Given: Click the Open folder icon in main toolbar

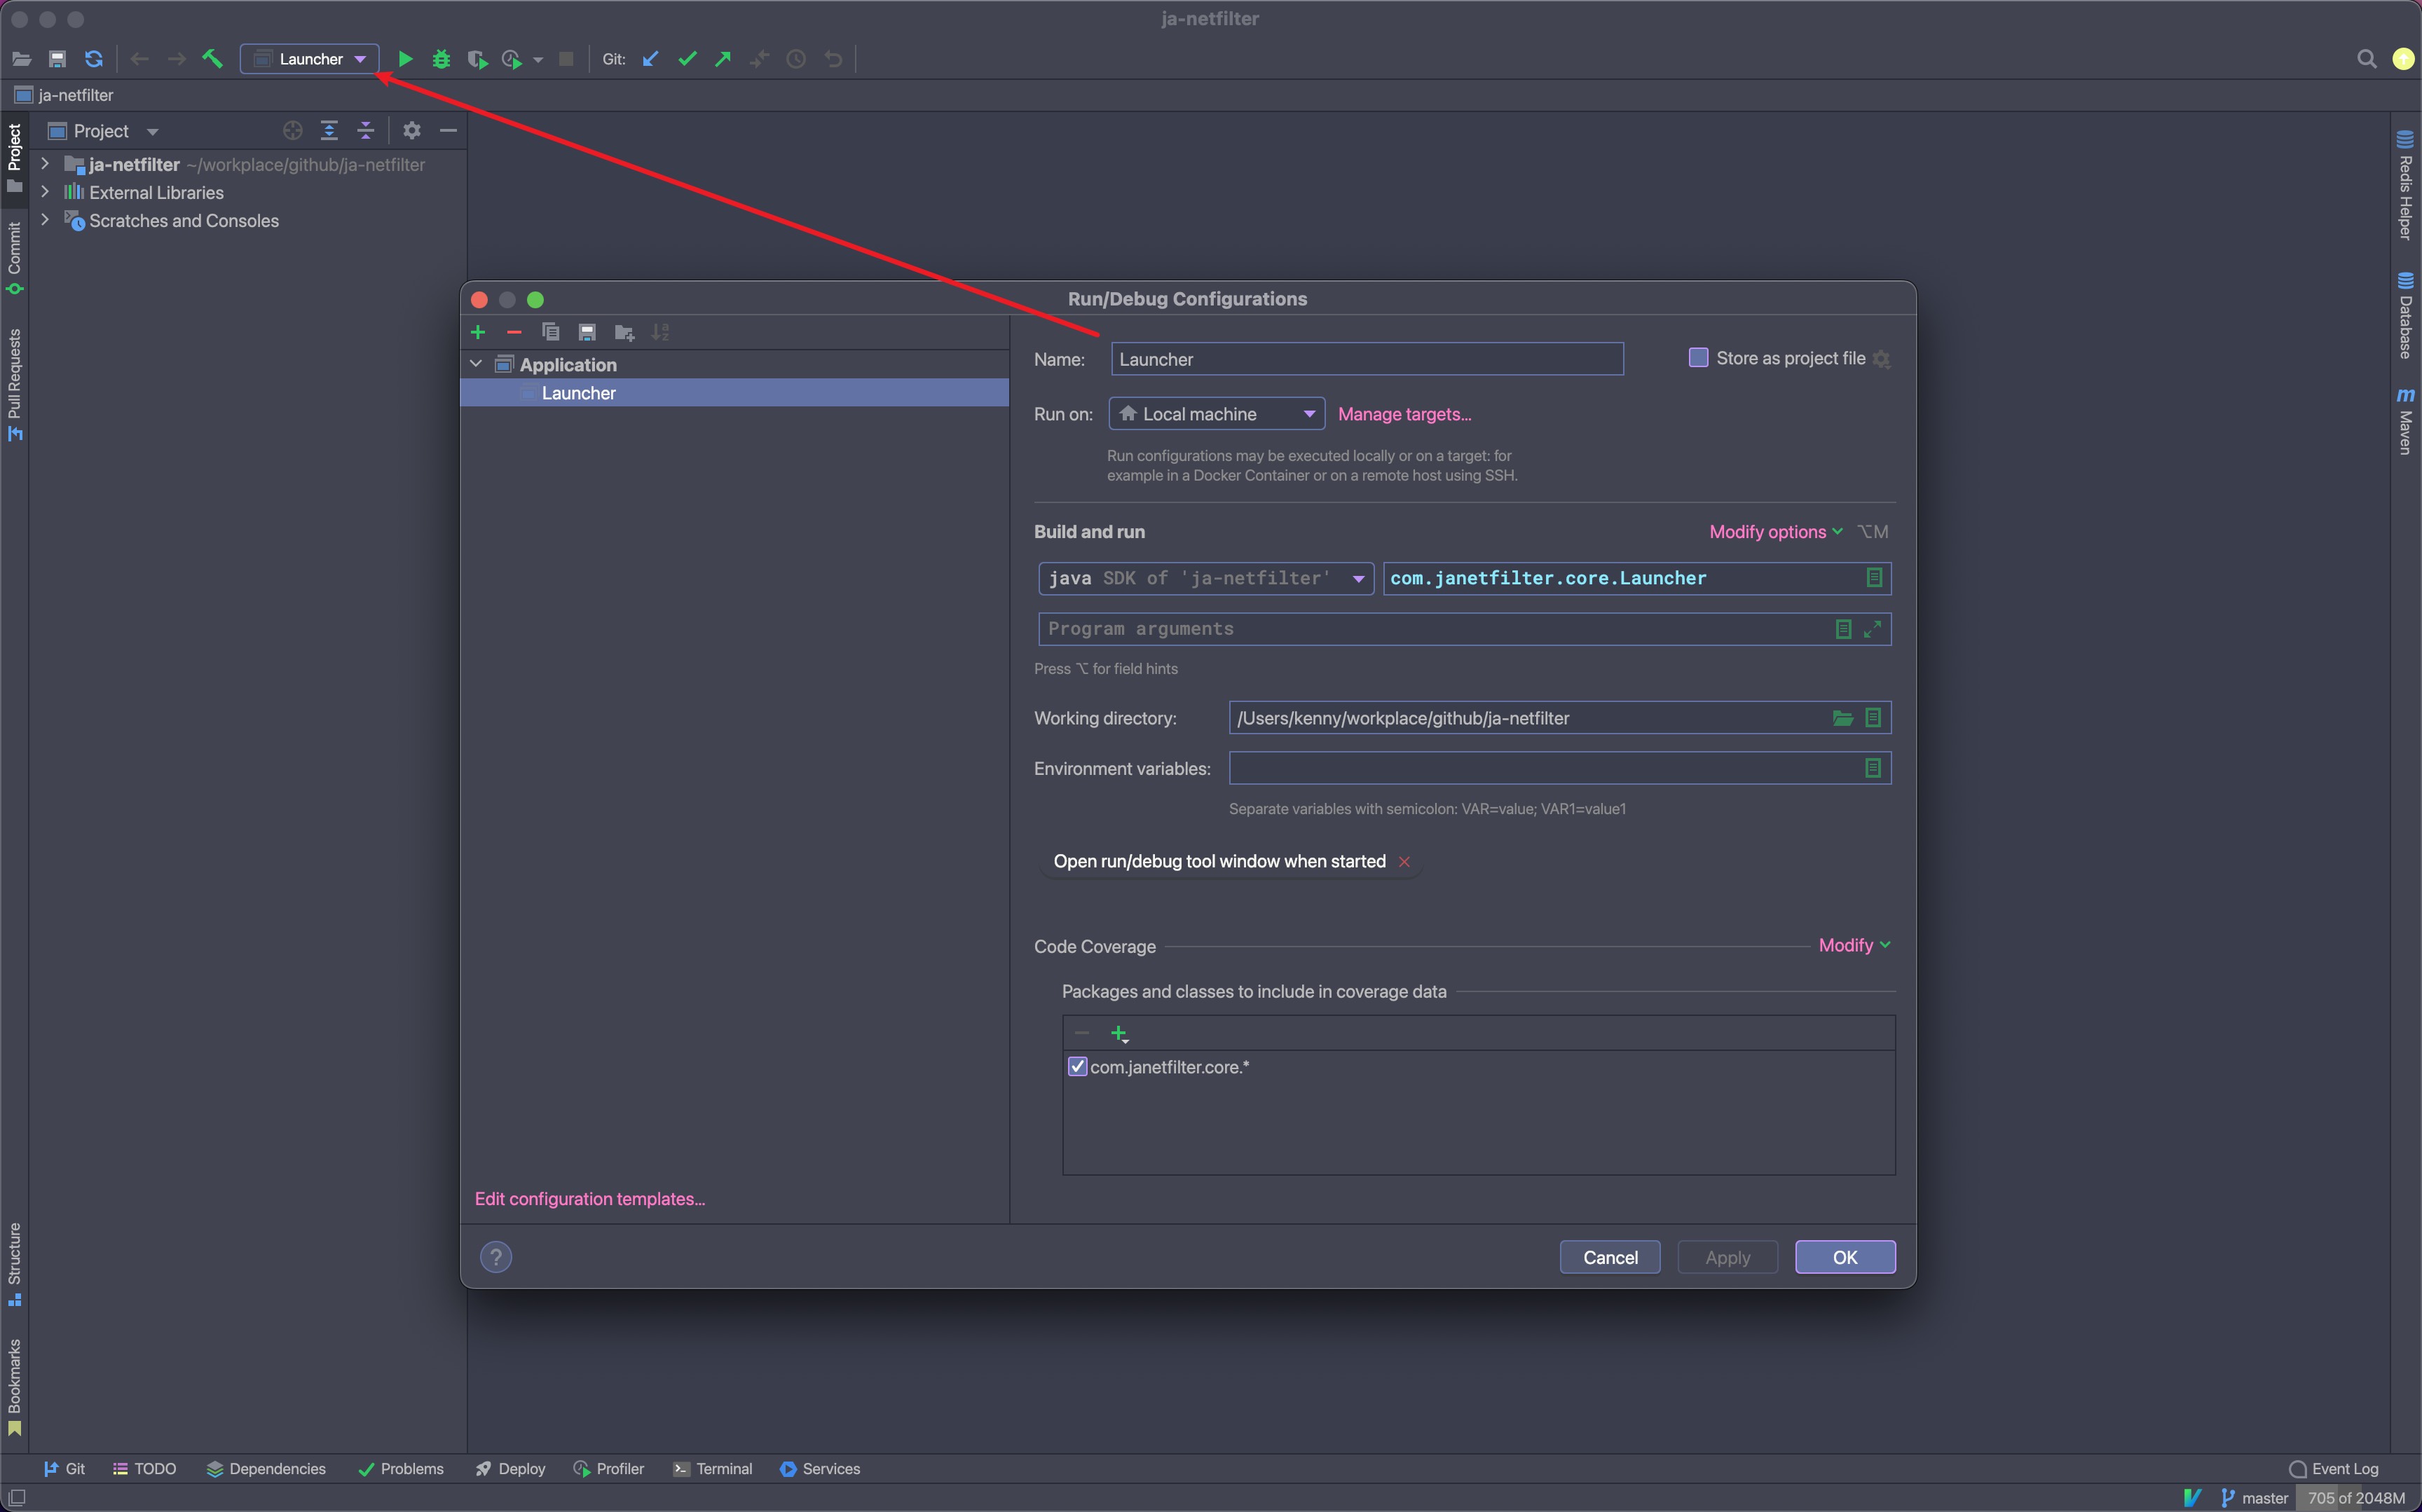Looking at the screenshot, I should (21, 59).
